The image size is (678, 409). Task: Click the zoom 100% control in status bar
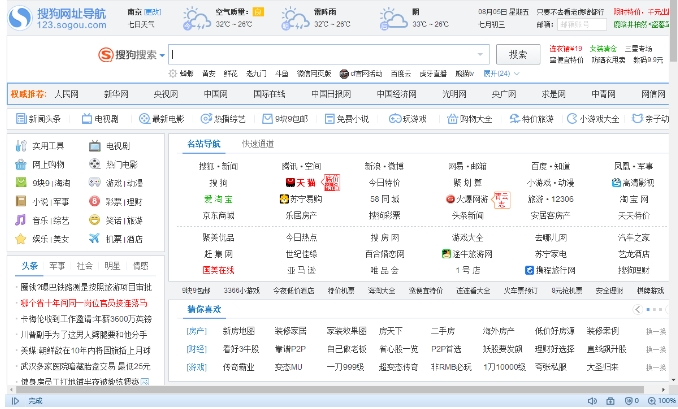[x=662, y=401]
